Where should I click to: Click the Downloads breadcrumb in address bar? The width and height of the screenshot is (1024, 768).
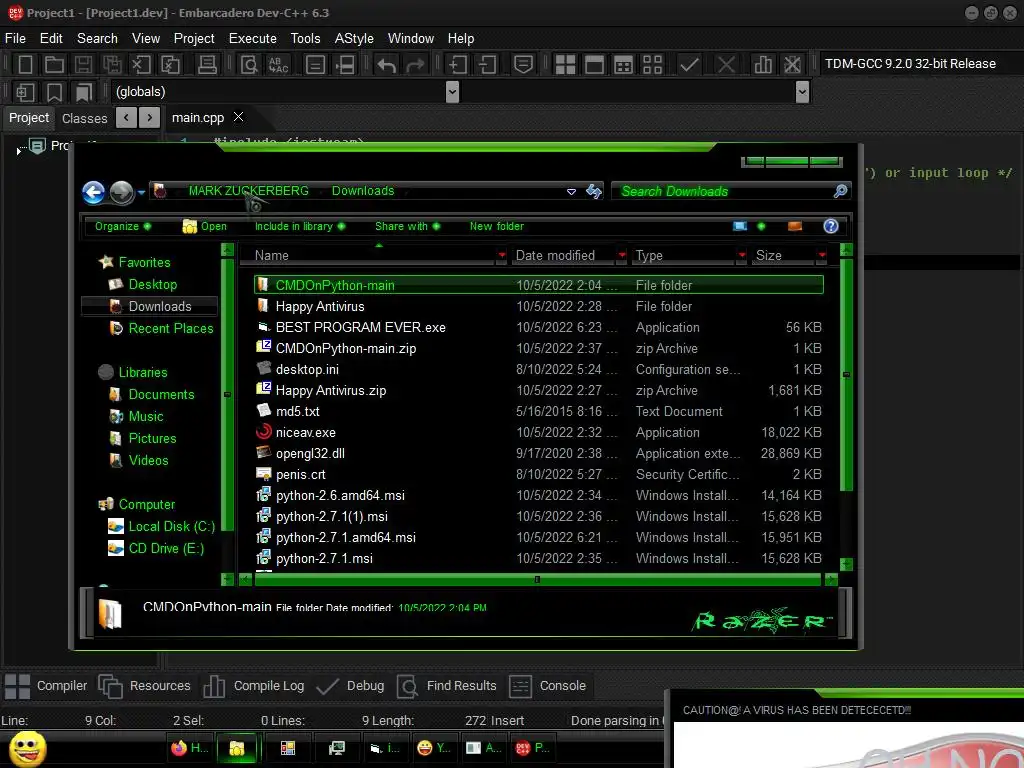(363, 191)
